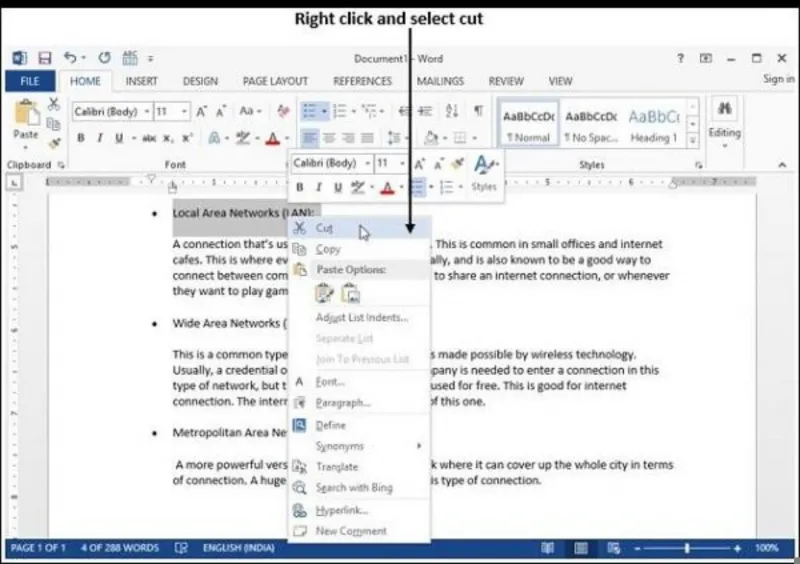Click Web Layout icon in status bar
The width and height of the screenshot is (800, 564).
click(x=613, y=548)
